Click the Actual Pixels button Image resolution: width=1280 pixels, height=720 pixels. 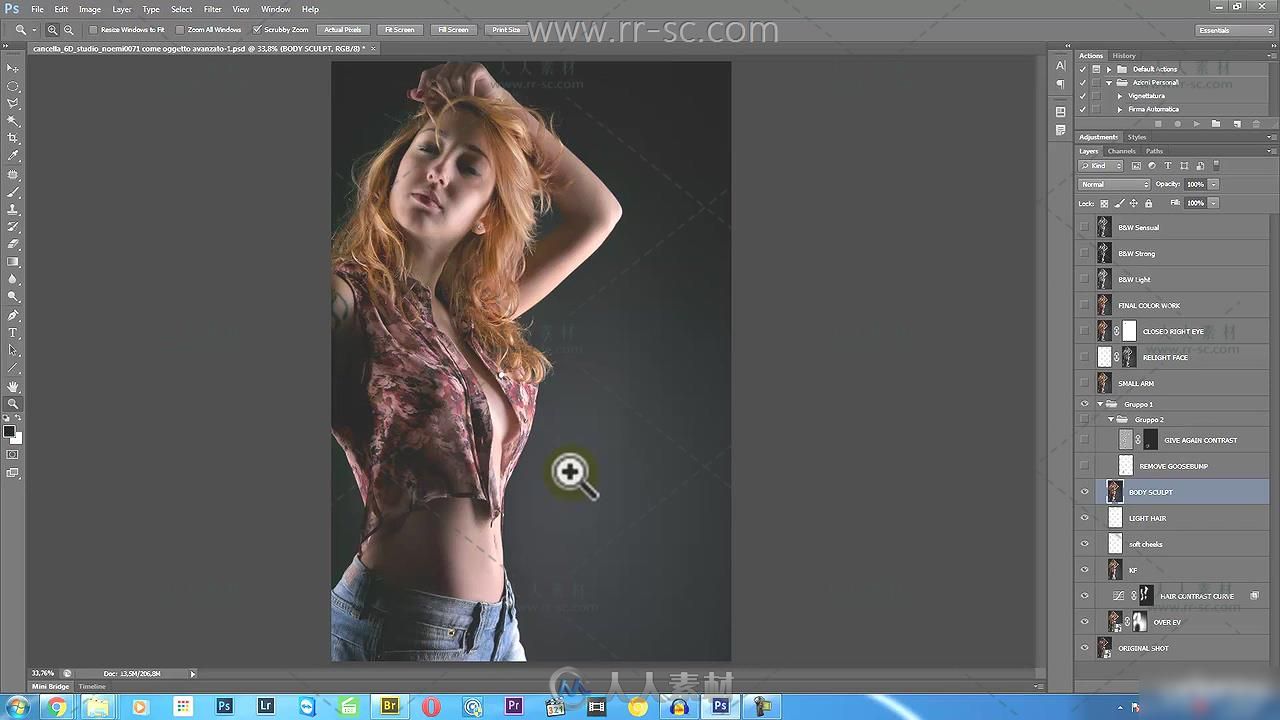click(343, 30)
